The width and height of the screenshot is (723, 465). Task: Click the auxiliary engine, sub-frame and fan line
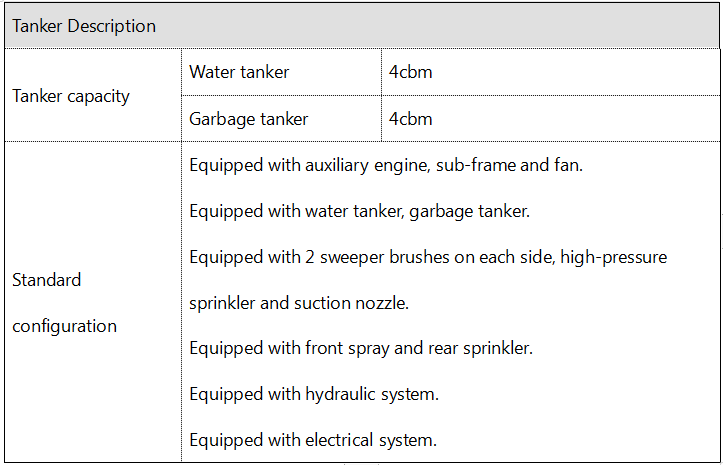coord(386,165)
